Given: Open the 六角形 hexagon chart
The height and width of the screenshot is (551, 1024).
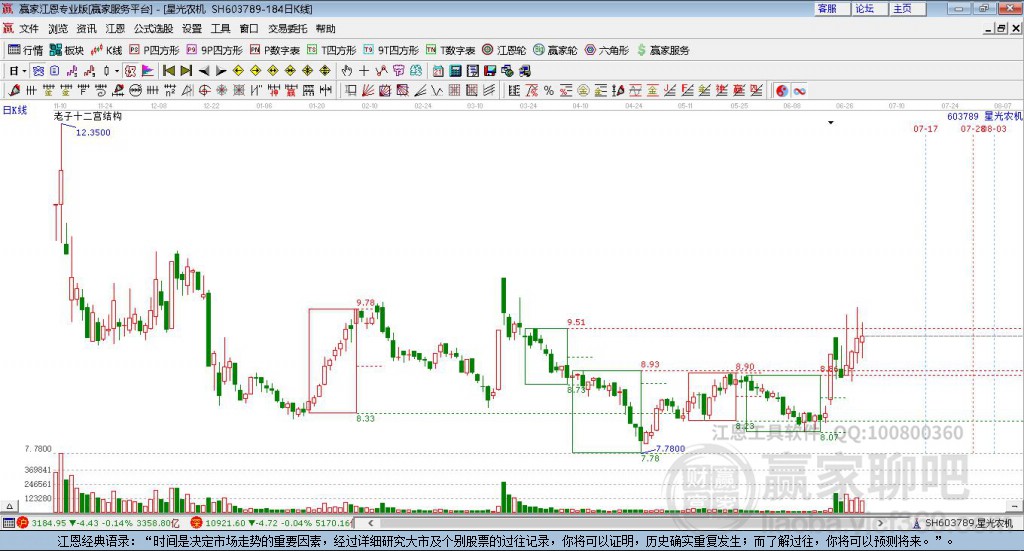Looking at the screenshot, I should point(607,50).
